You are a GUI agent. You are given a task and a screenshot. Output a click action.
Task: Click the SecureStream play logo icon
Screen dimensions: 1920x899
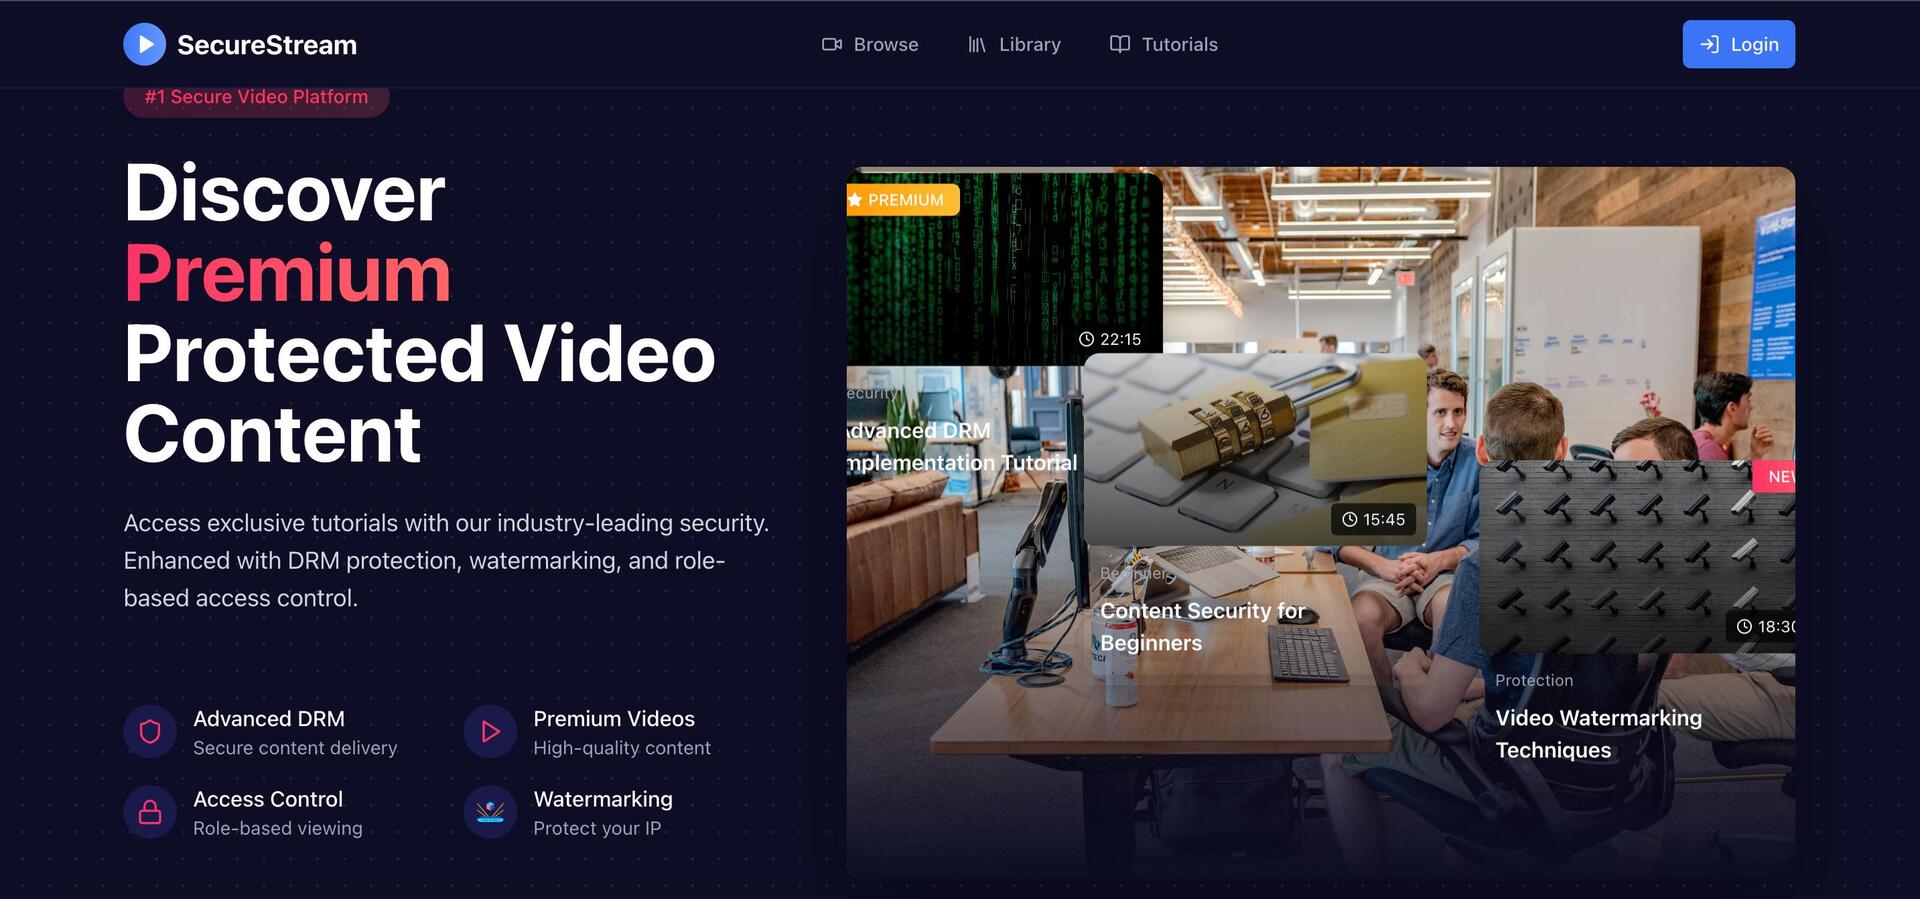point(144,44)
